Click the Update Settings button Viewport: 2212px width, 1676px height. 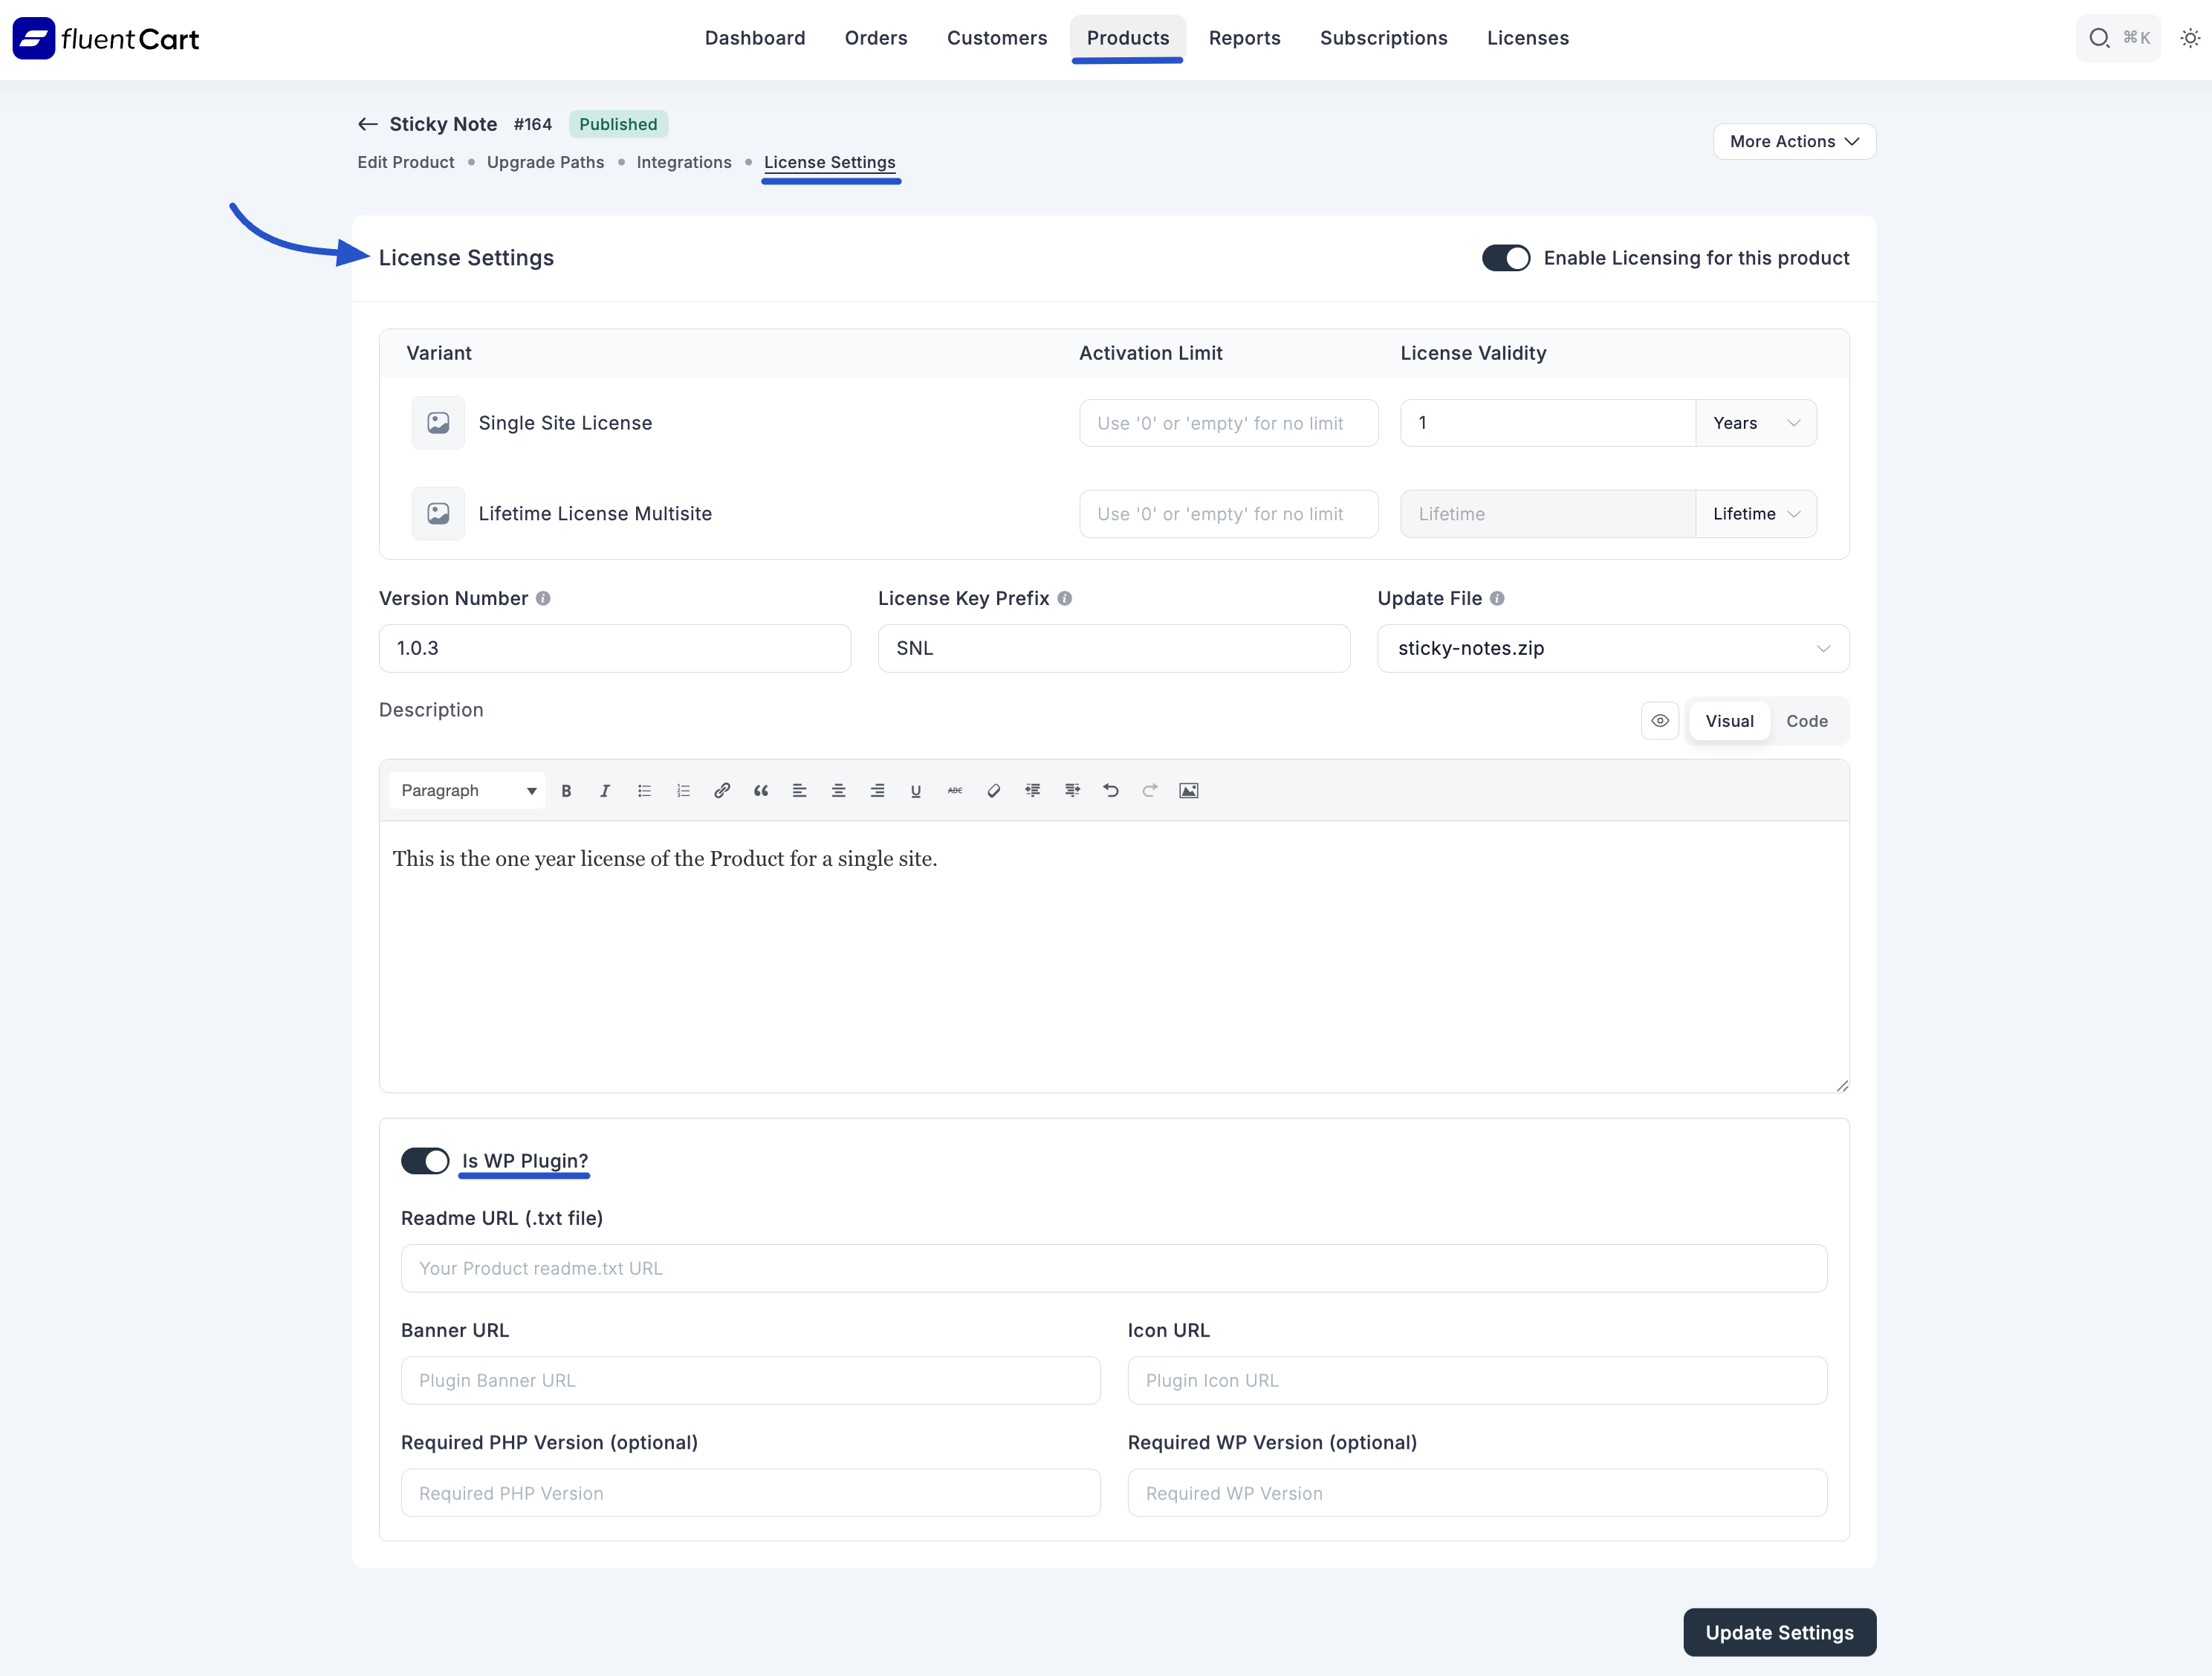point(1779,1632)
